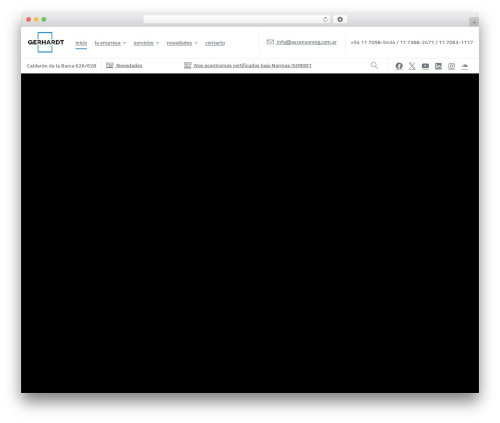
Task: Click the newspaper icon beside Novedades
Action: coord(110,65)
